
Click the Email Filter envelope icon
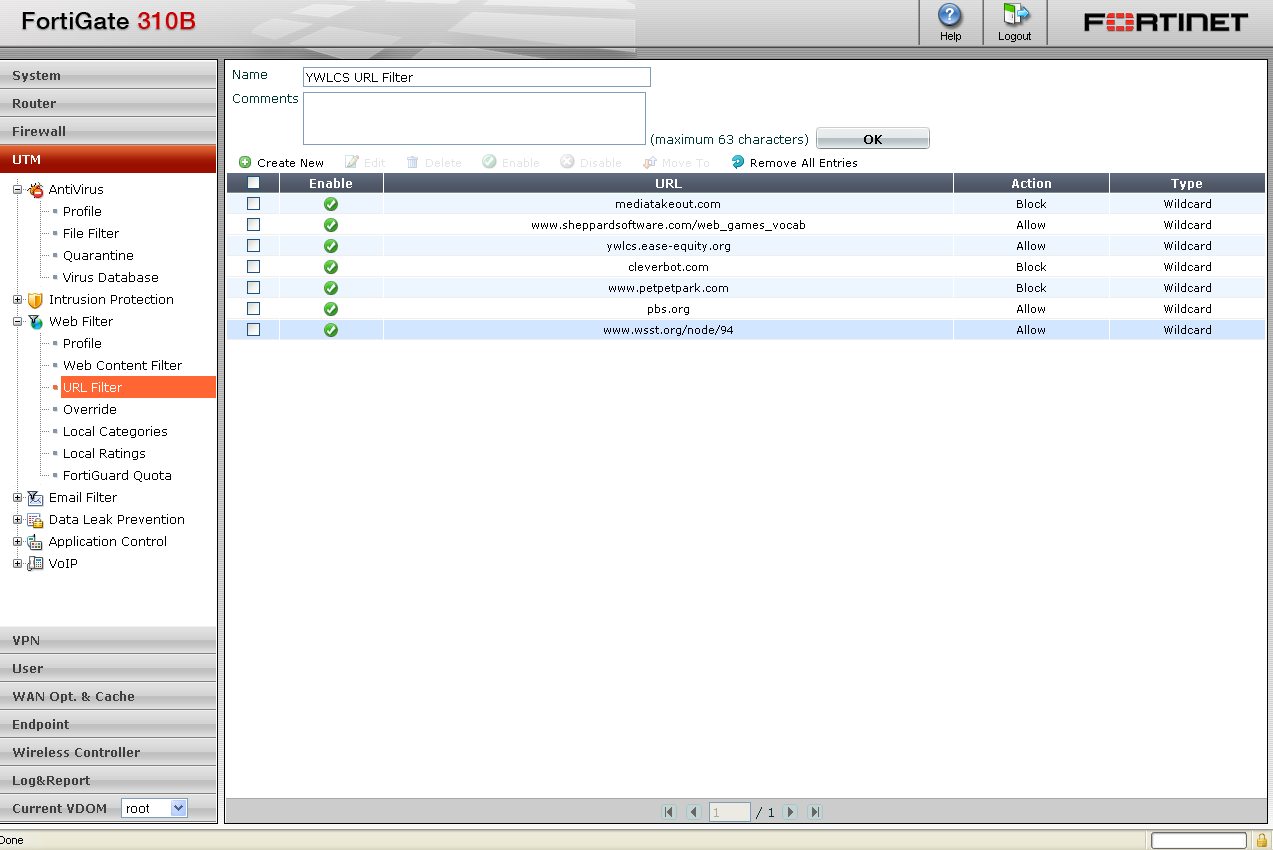coord(36,497)
